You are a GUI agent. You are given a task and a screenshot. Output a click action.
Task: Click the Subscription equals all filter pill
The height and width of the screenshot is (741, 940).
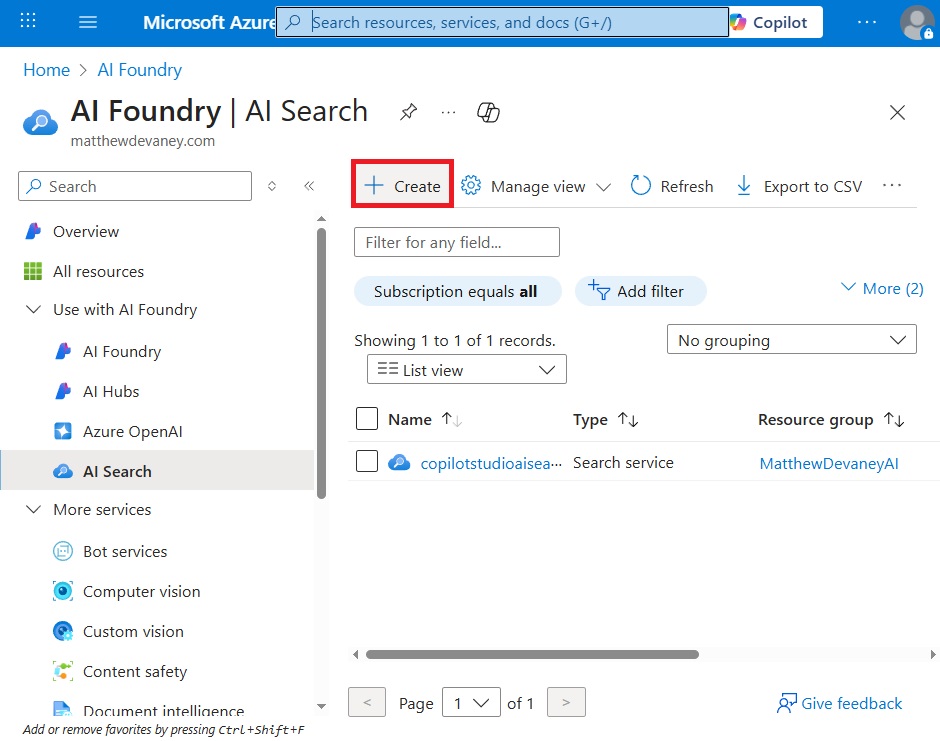pyautogui.click(x=457, y=291)
